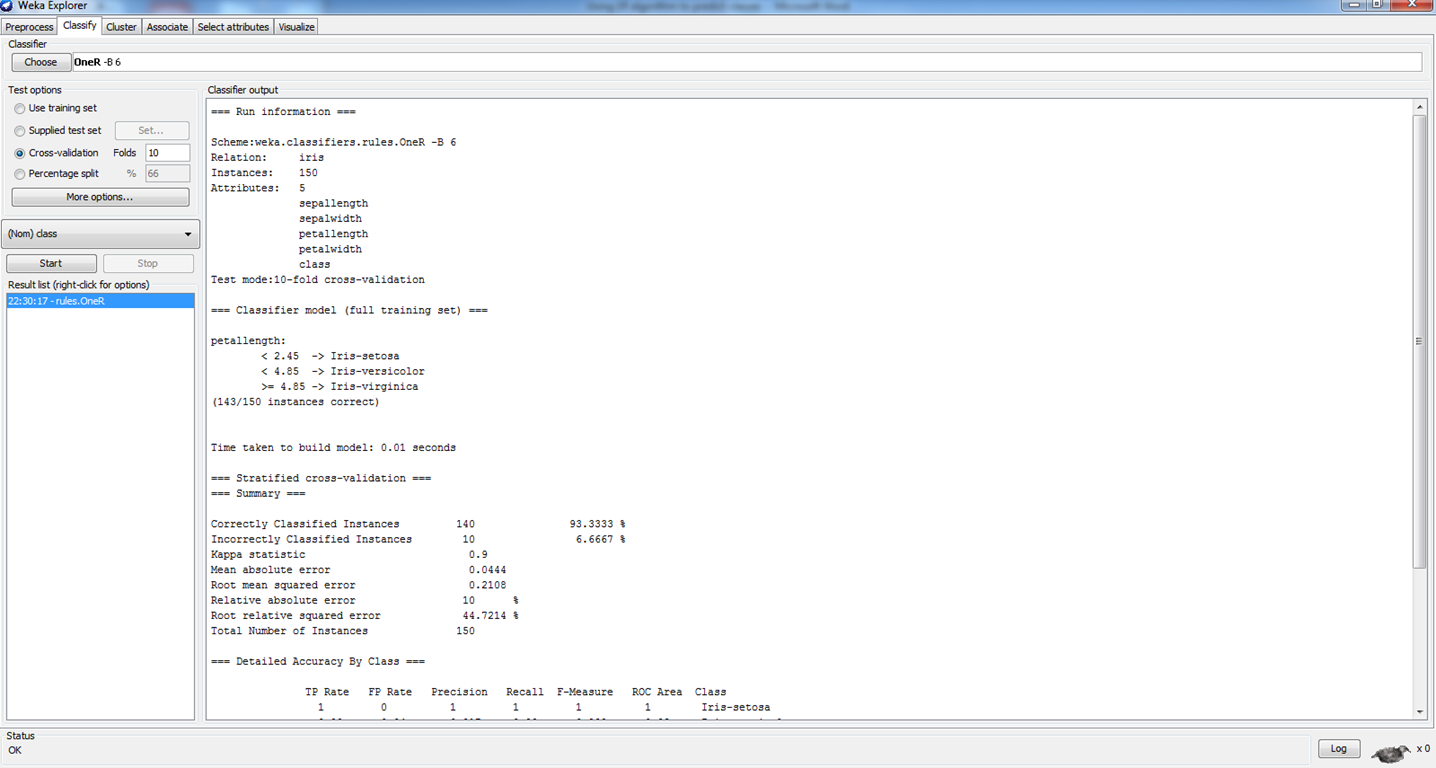Click the Weka bird icon in status bar
This screenshot has width=1436, height=768.
click(x=1391, y=751)
